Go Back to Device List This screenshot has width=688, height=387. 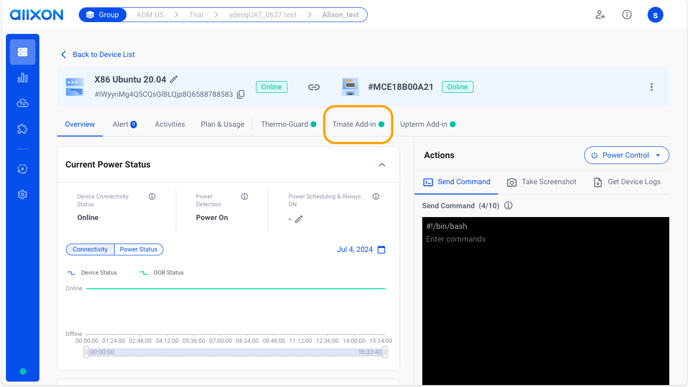click(97, 54)
